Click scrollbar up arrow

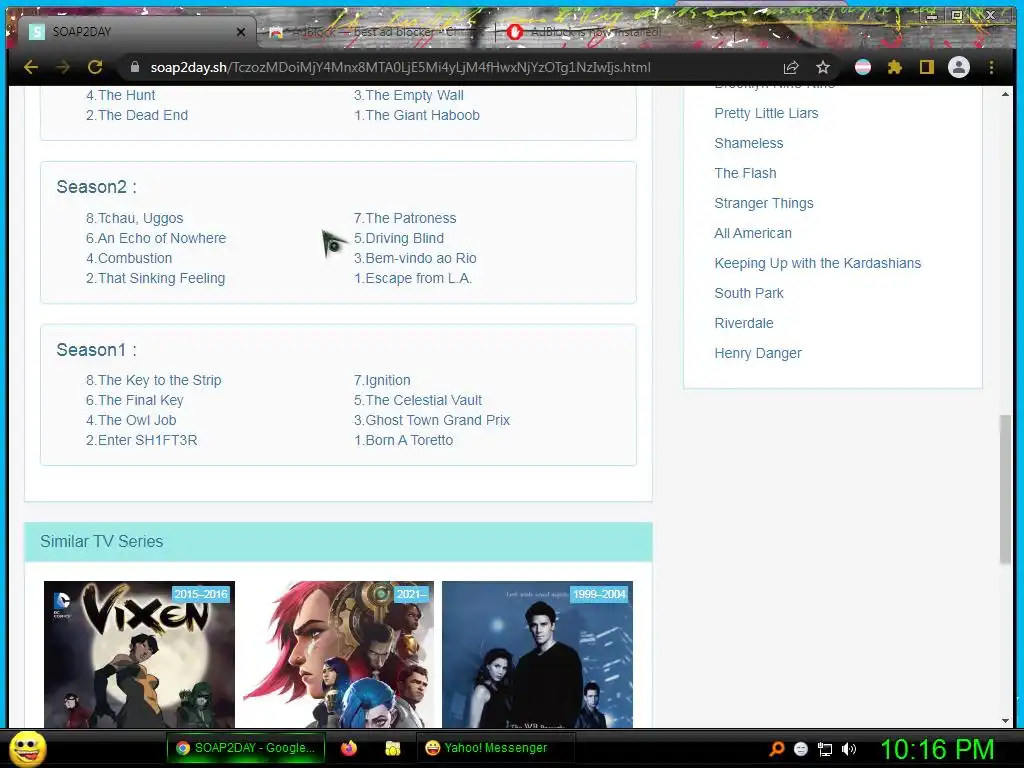coord(1005,95)
